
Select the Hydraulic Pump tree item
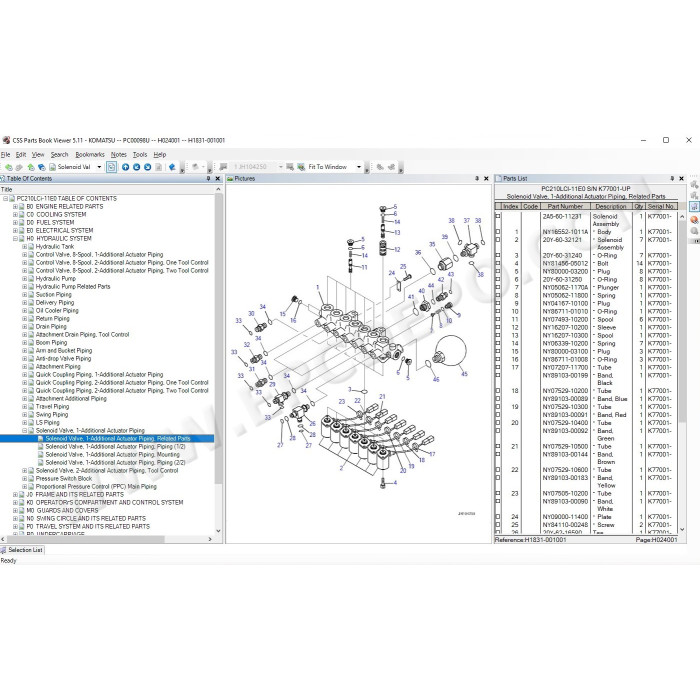56,279
